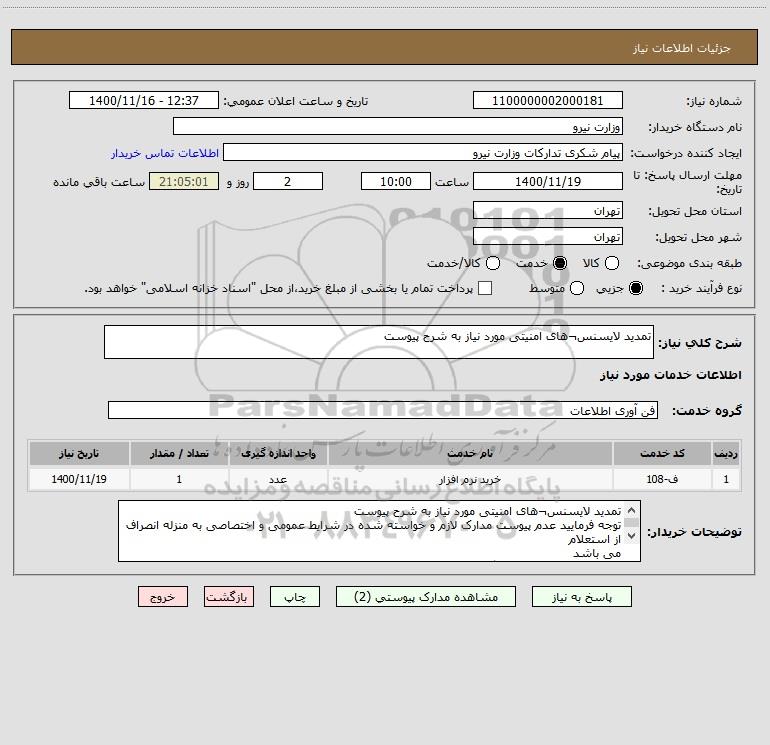Click the چاپ print button
Image resolution: width=770 pixels, height=745 pixels.
click(295, 597)
